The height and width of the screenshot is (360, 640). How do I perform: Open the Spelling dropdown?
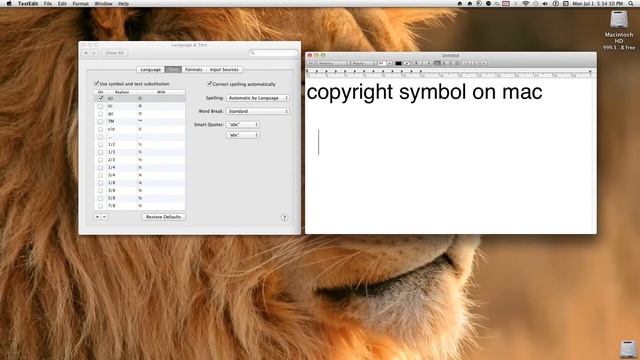point(258,98)
